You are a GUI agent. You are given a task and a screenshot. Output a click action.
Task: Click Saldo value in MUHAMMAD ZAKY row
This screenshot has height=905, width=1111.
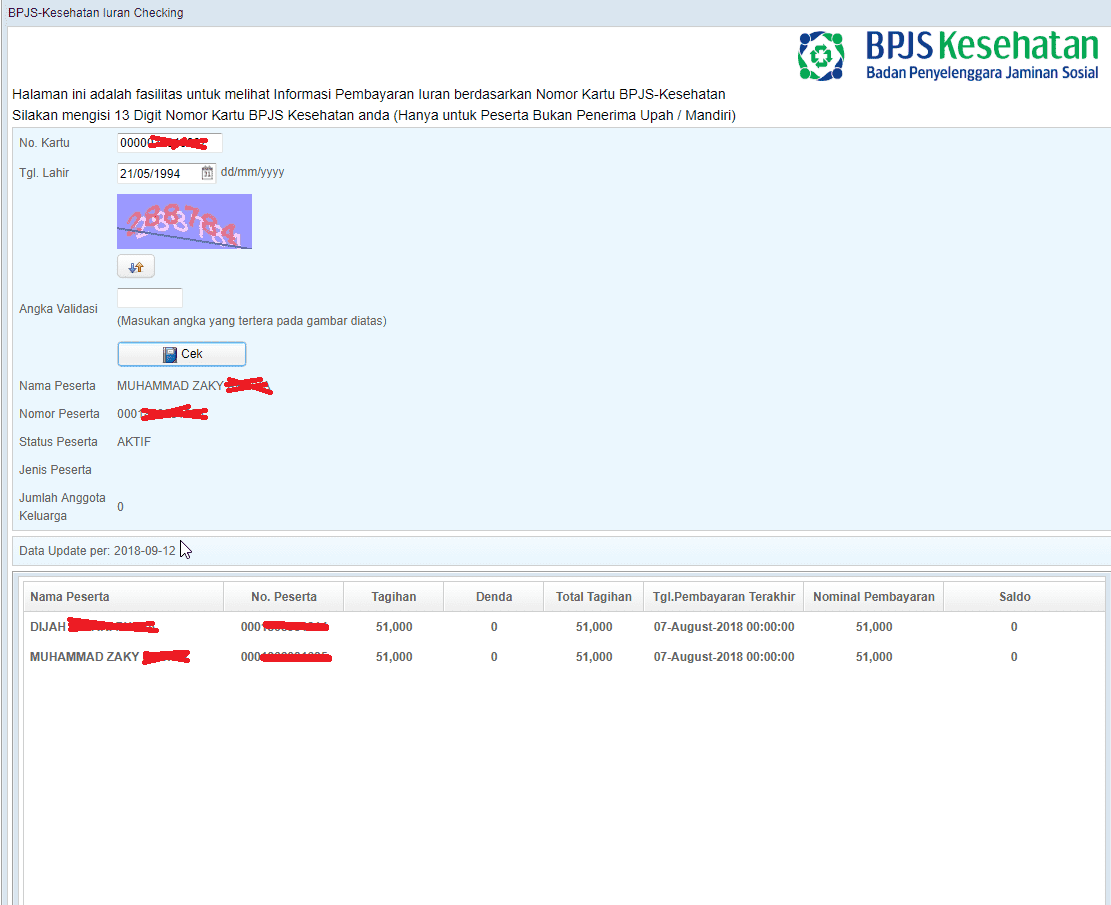pyautogui.click(x=1014, y=657)
